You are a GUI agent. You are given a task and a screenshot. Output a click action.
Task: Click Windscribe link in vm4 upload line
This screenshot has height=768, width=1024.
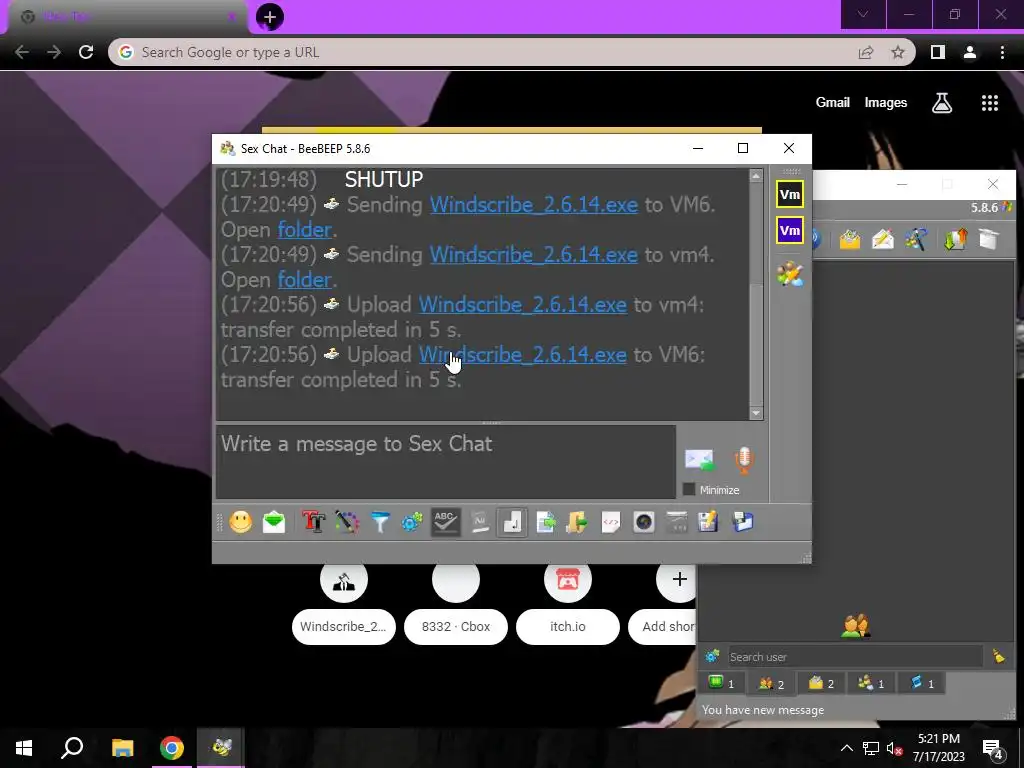522,304
